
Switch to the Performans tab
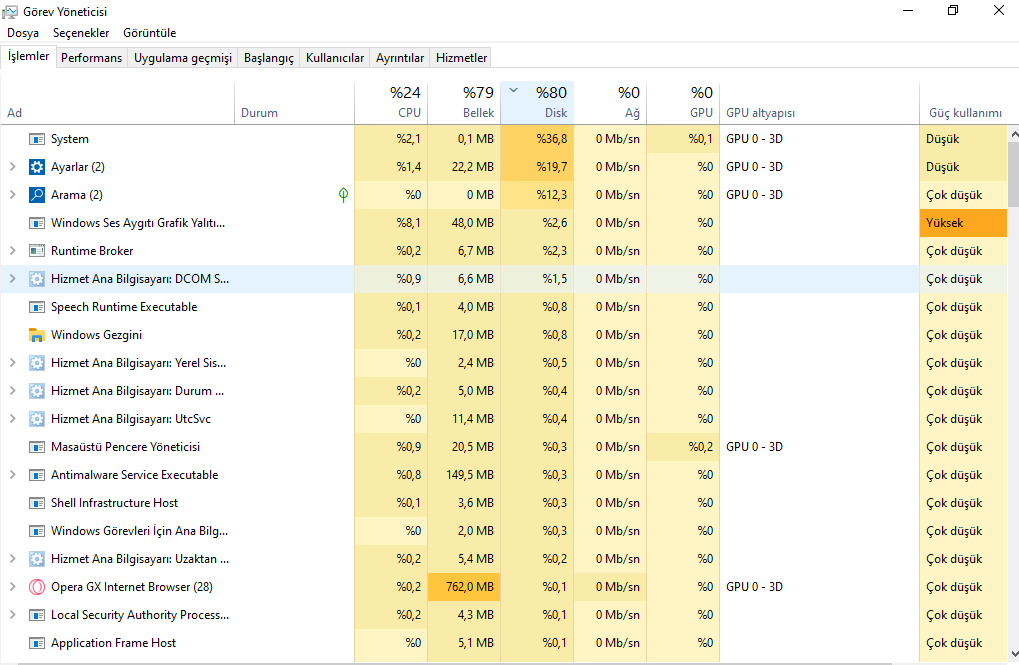[x=91, y=58]
